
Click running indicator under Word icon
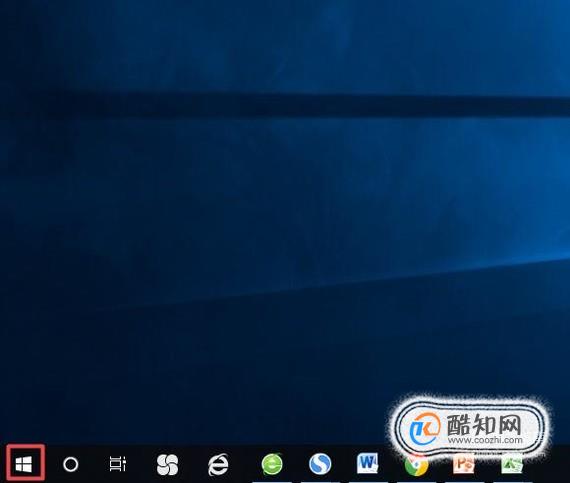tap(368, 482)
